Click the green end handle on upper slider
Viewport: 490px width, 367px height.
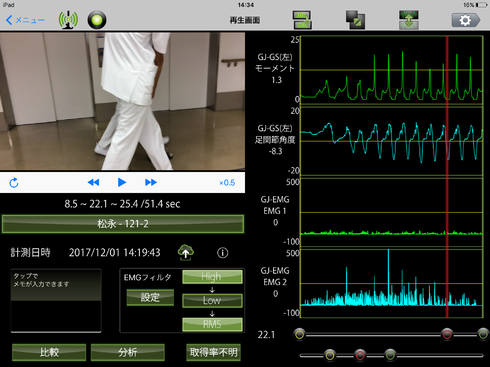(x=483, y=334)
